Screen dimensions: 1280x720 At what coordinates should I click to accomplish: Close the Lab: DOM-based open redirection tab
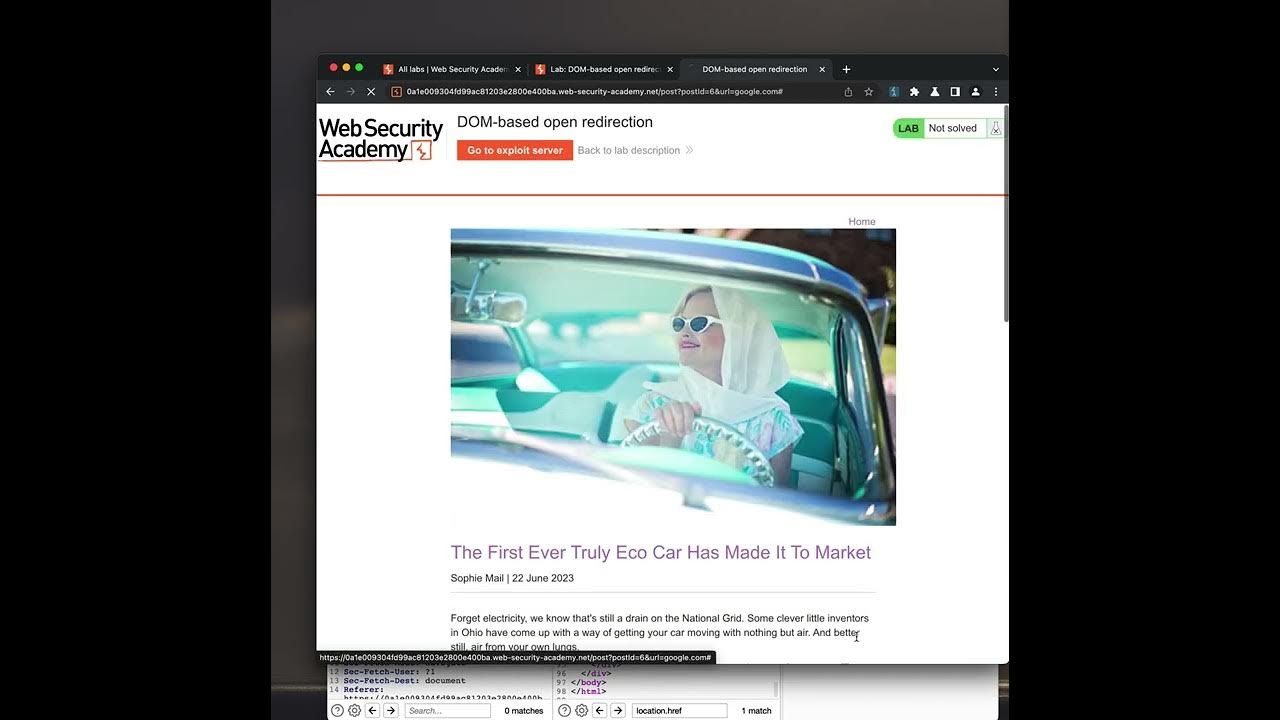click(x=670, y=69)
